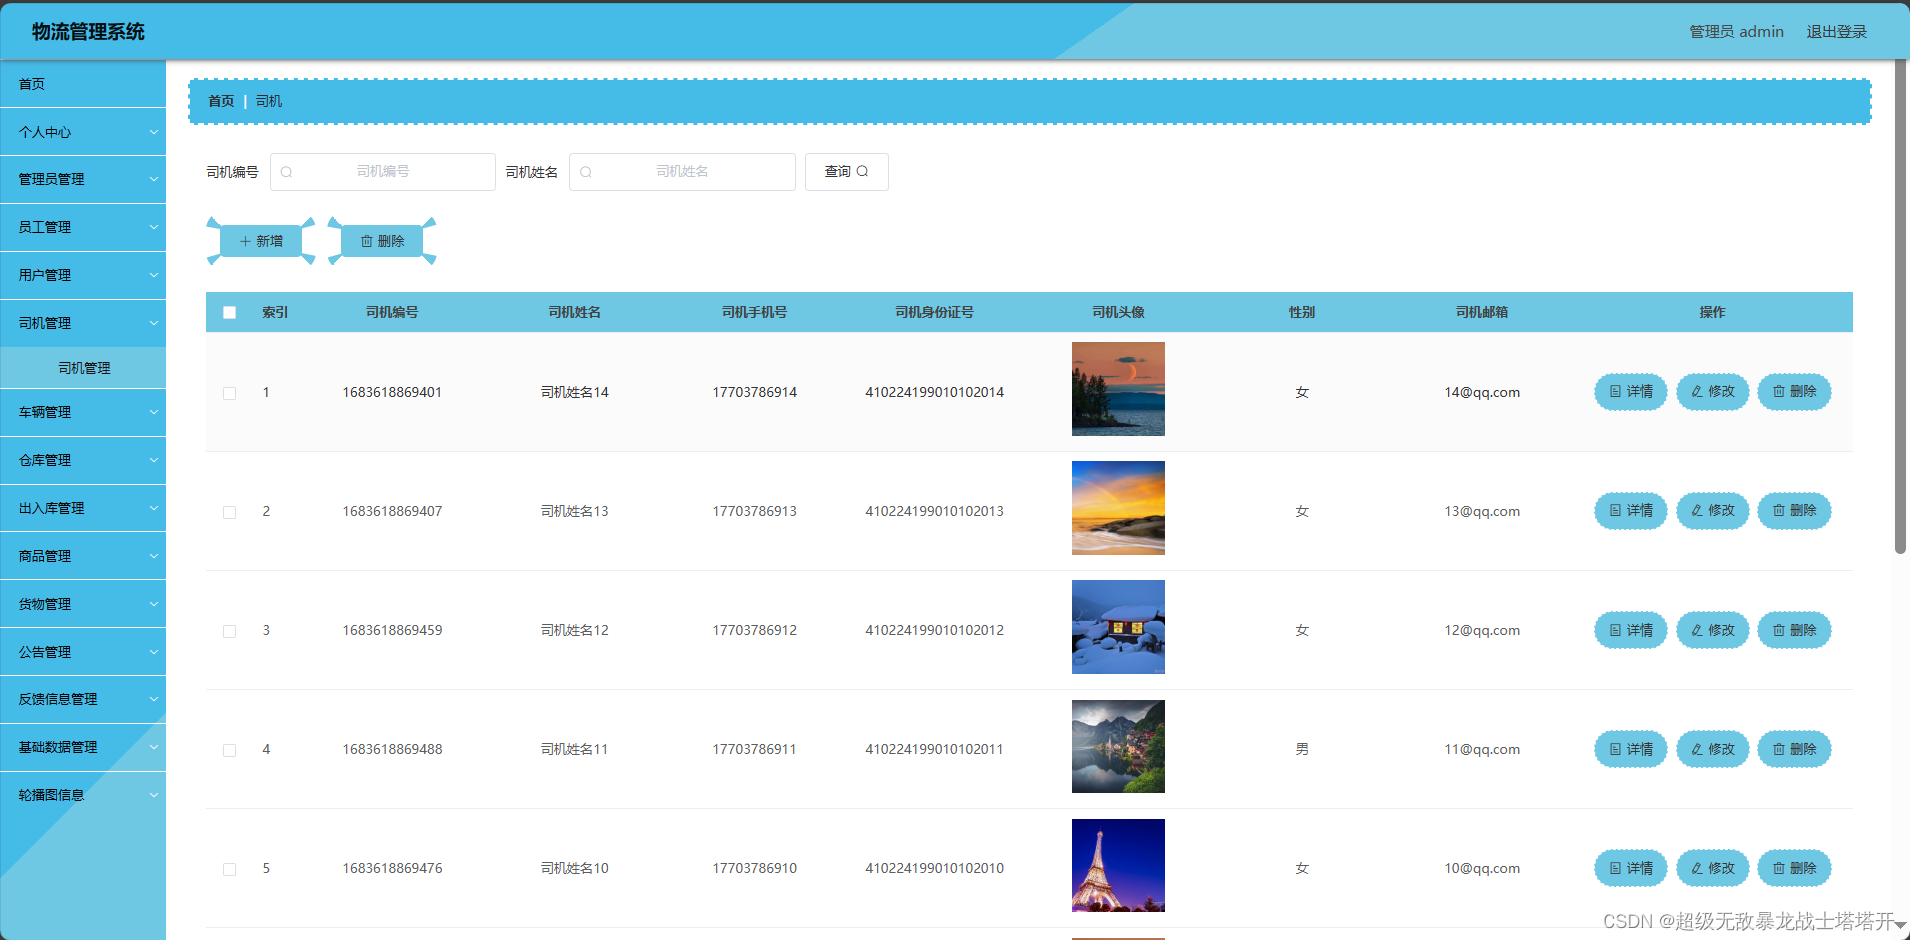Click the 新增 add button
Image resolution: width=1910 pixels, height=940 pixels.
(x=261, y=241)
